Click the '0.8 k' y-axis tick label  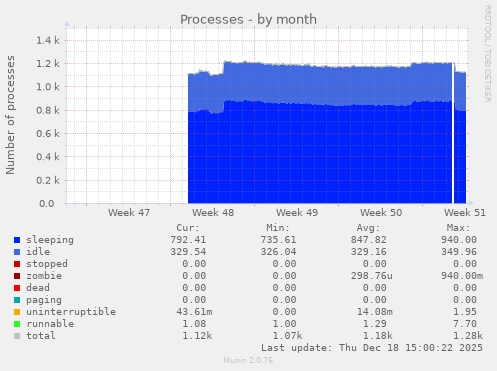(x=48, y=110)
